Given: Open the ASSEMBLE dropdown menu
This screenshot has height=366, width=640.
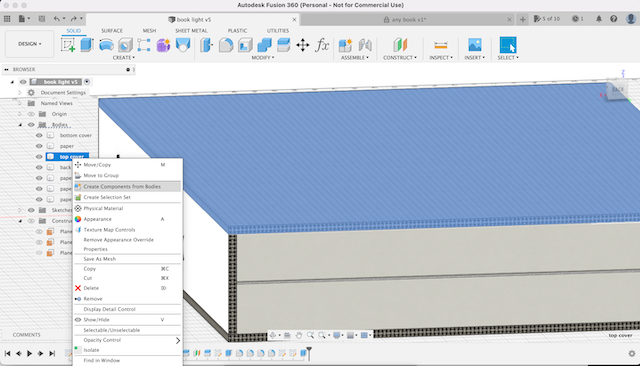Looking at the screenshot, I should coord(355,58).
